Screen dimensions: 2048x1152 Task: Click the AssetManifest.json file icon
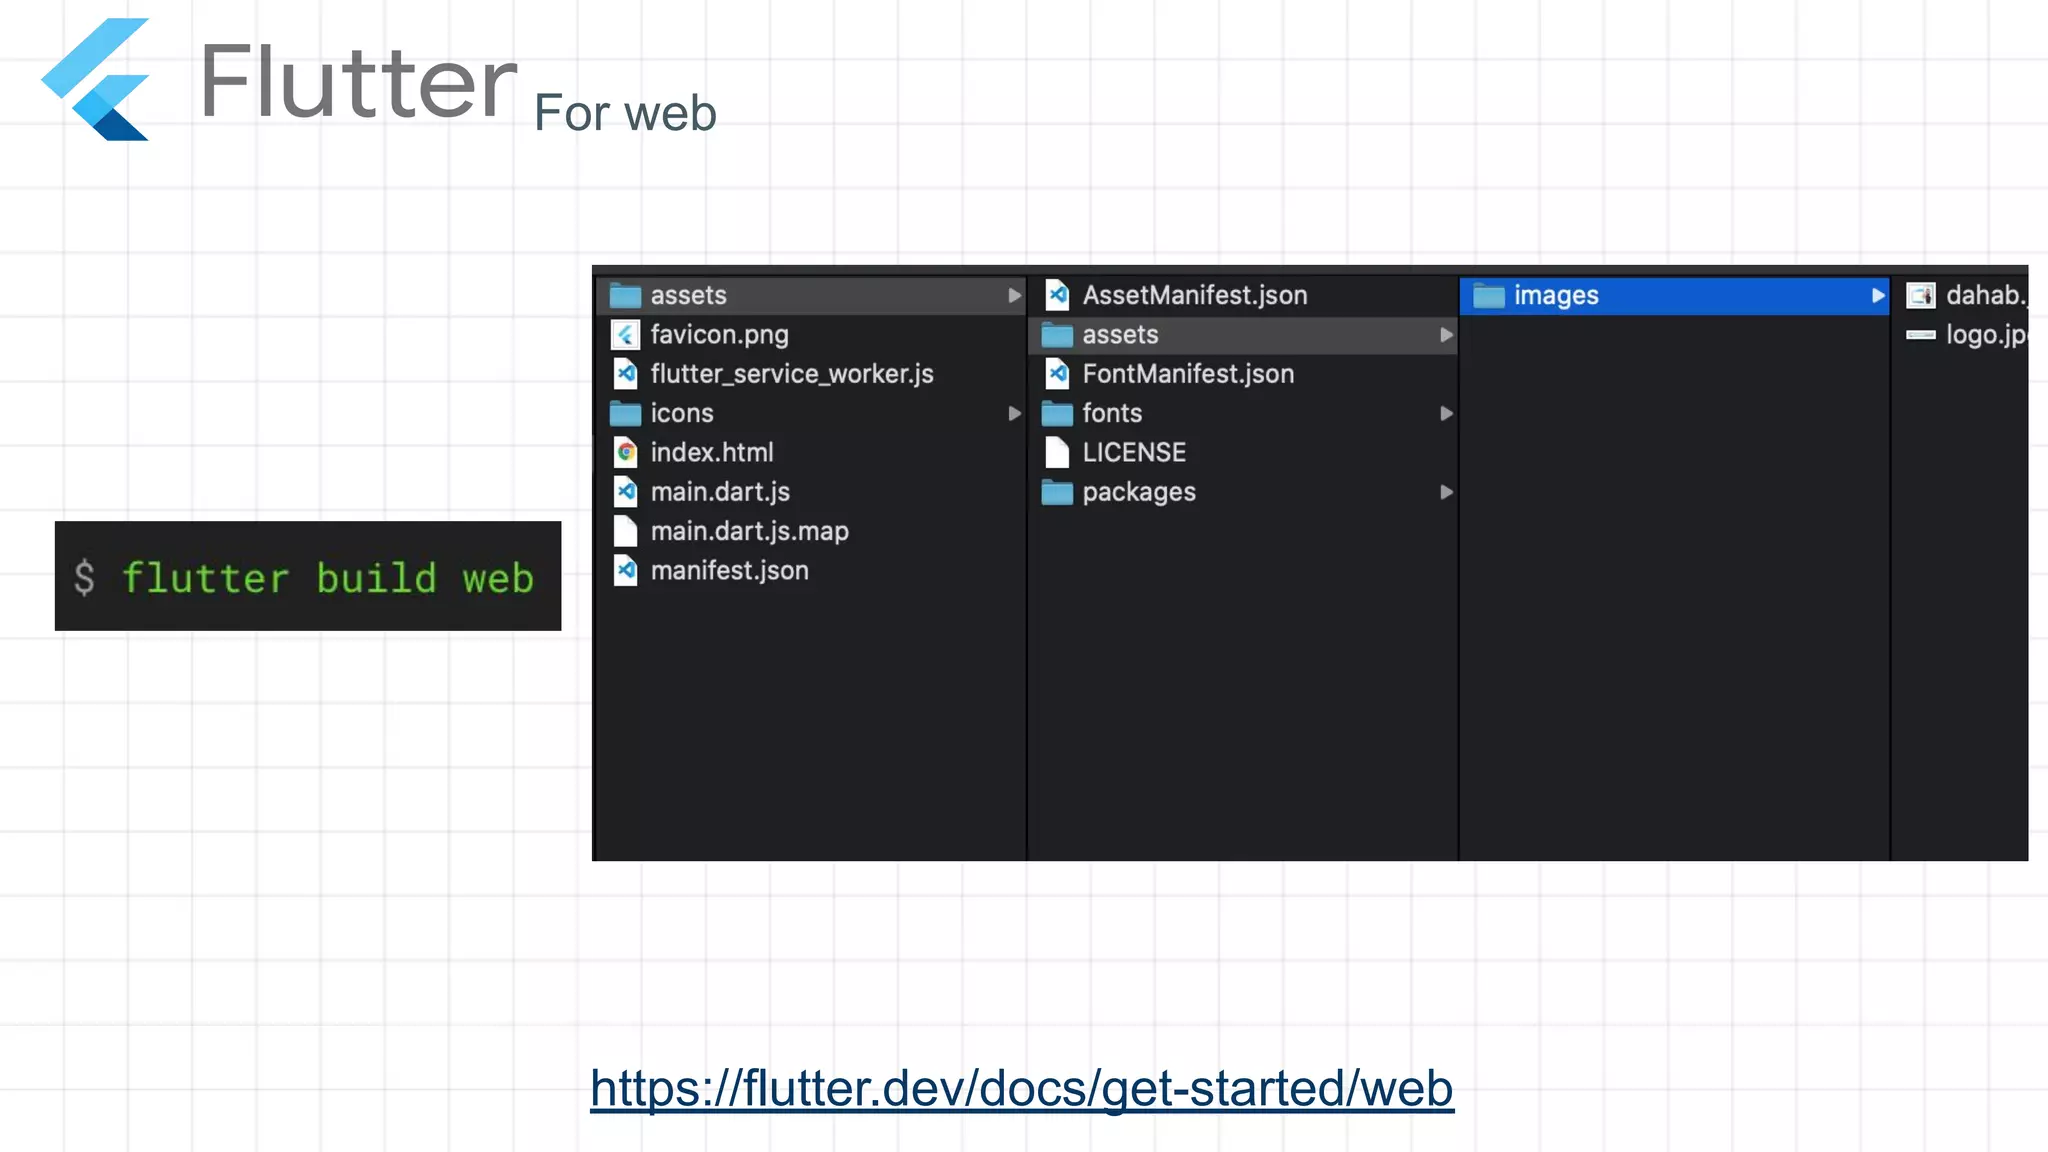[1058, 295]
